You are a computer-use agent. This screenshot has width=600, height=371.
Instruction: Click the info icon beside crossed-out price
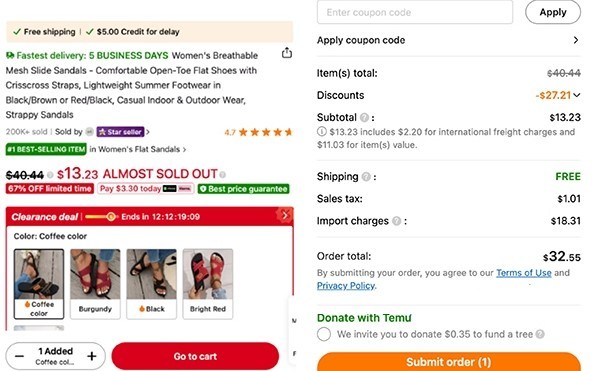(50, 175)
